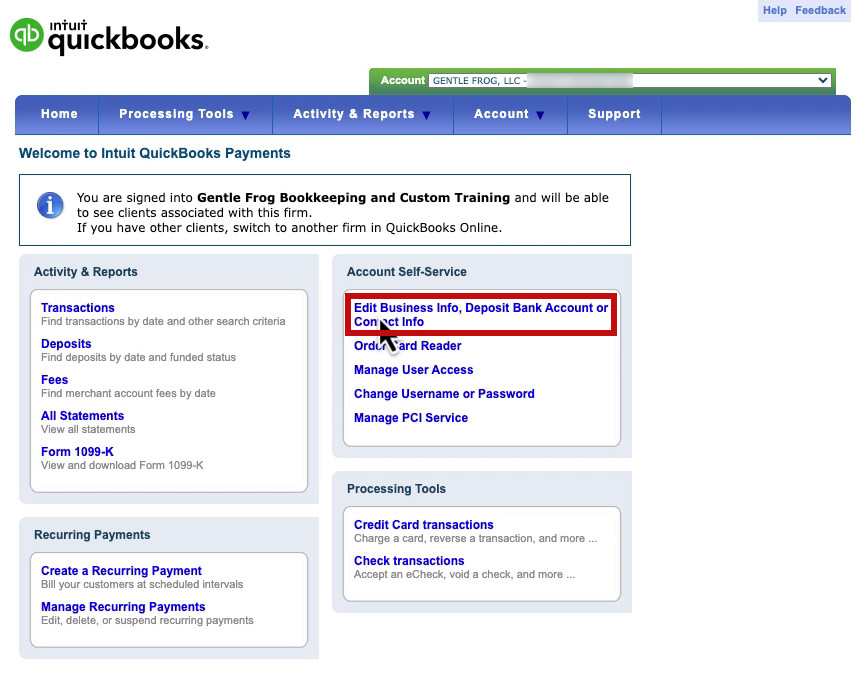Click 'Find deposits by date and funded status'
Image resolution: width=858 pixels, height=682 pixels.
click(138, 357)
